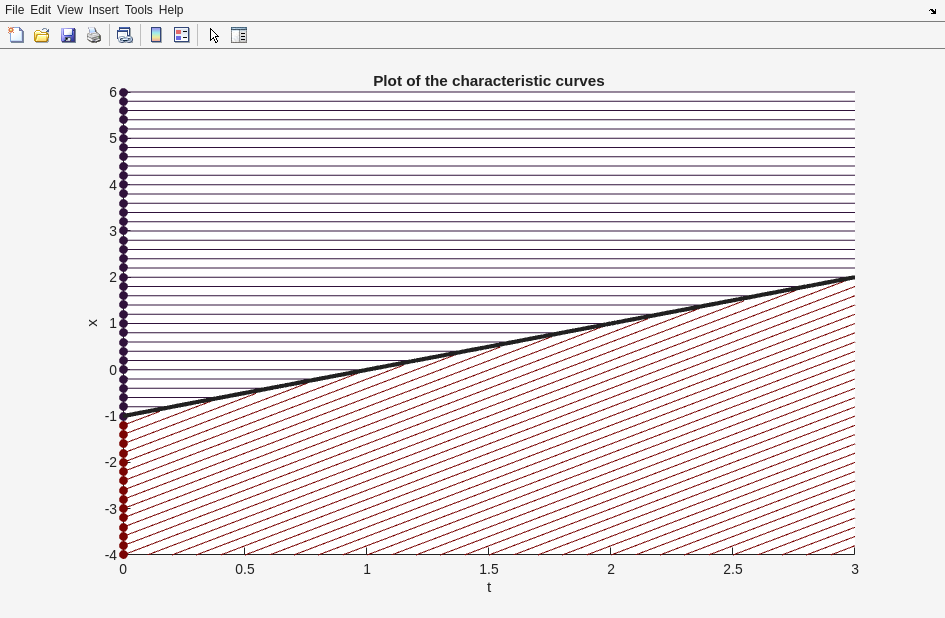Viewport: 945px width, 618px height.
Task: Open the Edit menu
Action: [x=40, y=10]
